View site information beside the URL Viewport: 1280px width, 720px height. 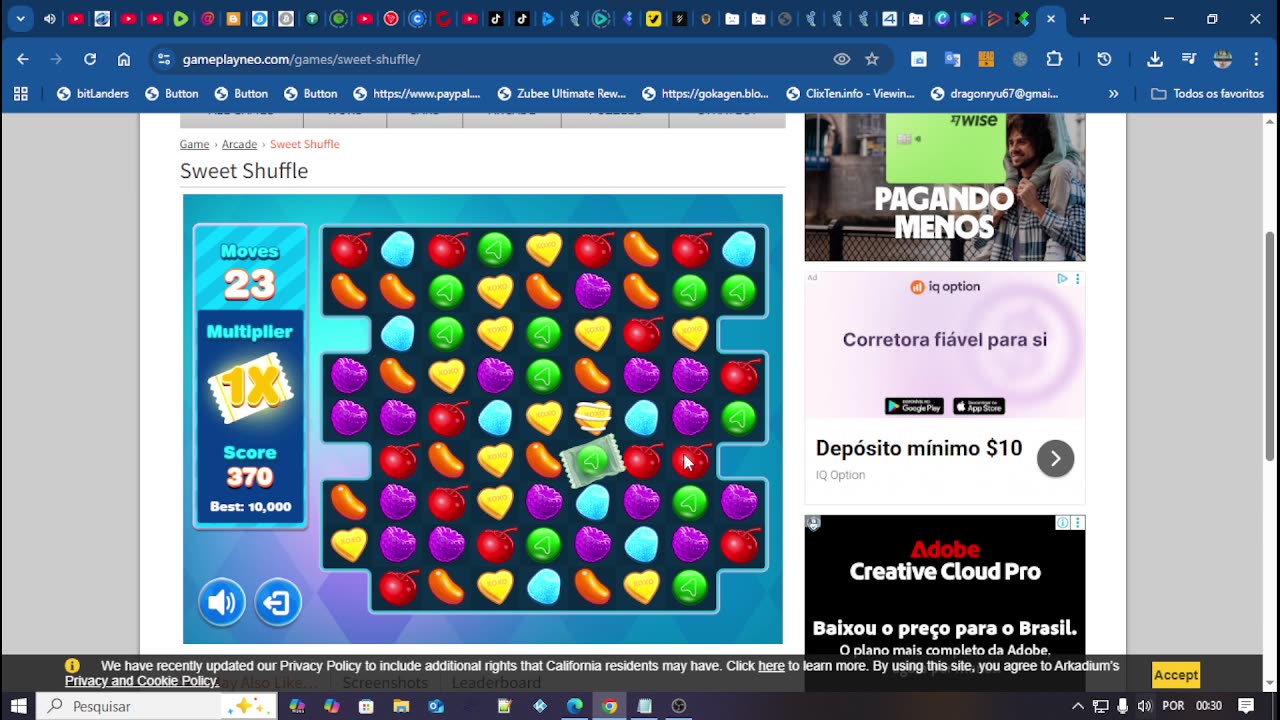click(x=164, y=59)
